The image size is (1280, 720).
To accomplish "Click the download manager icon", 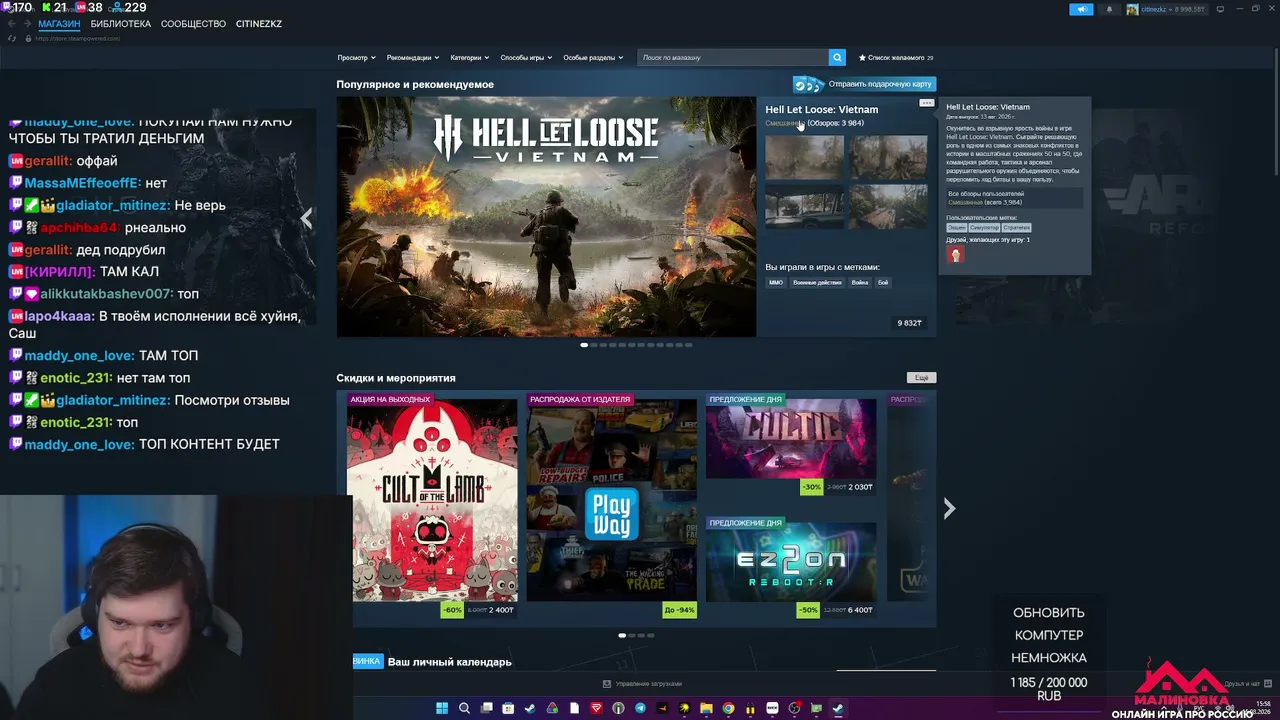I will tap(607, 684).
